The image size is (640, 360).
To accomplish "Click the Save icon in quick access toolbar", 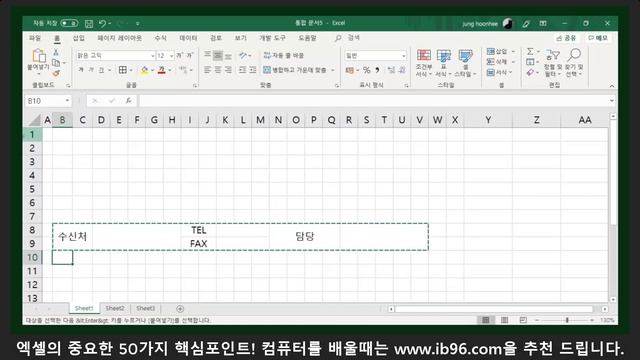I will [89, 24].
